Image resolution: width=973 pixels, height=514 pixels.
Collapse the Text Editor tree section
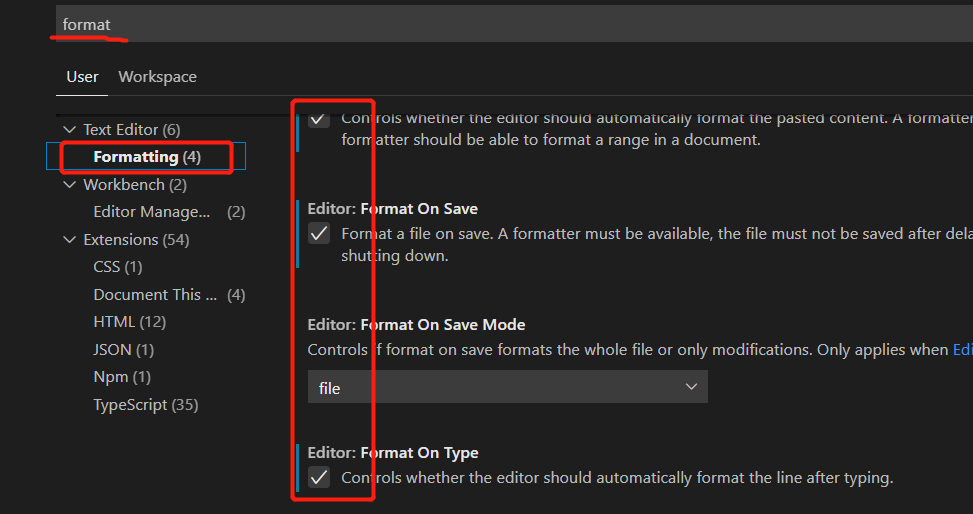tap(69, 130)
